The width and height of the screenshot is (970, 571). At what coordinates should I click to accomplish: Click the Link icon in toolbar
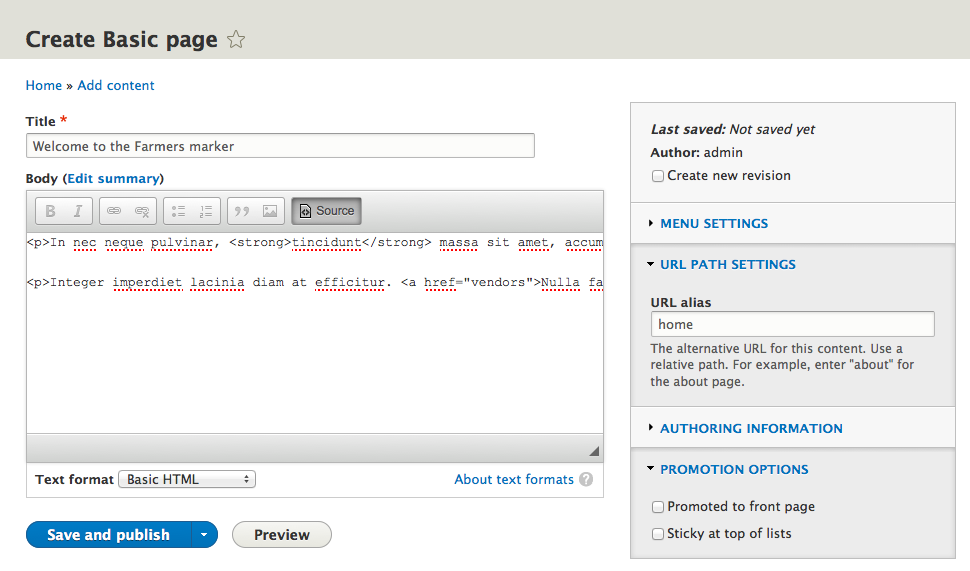pos(114,211)
